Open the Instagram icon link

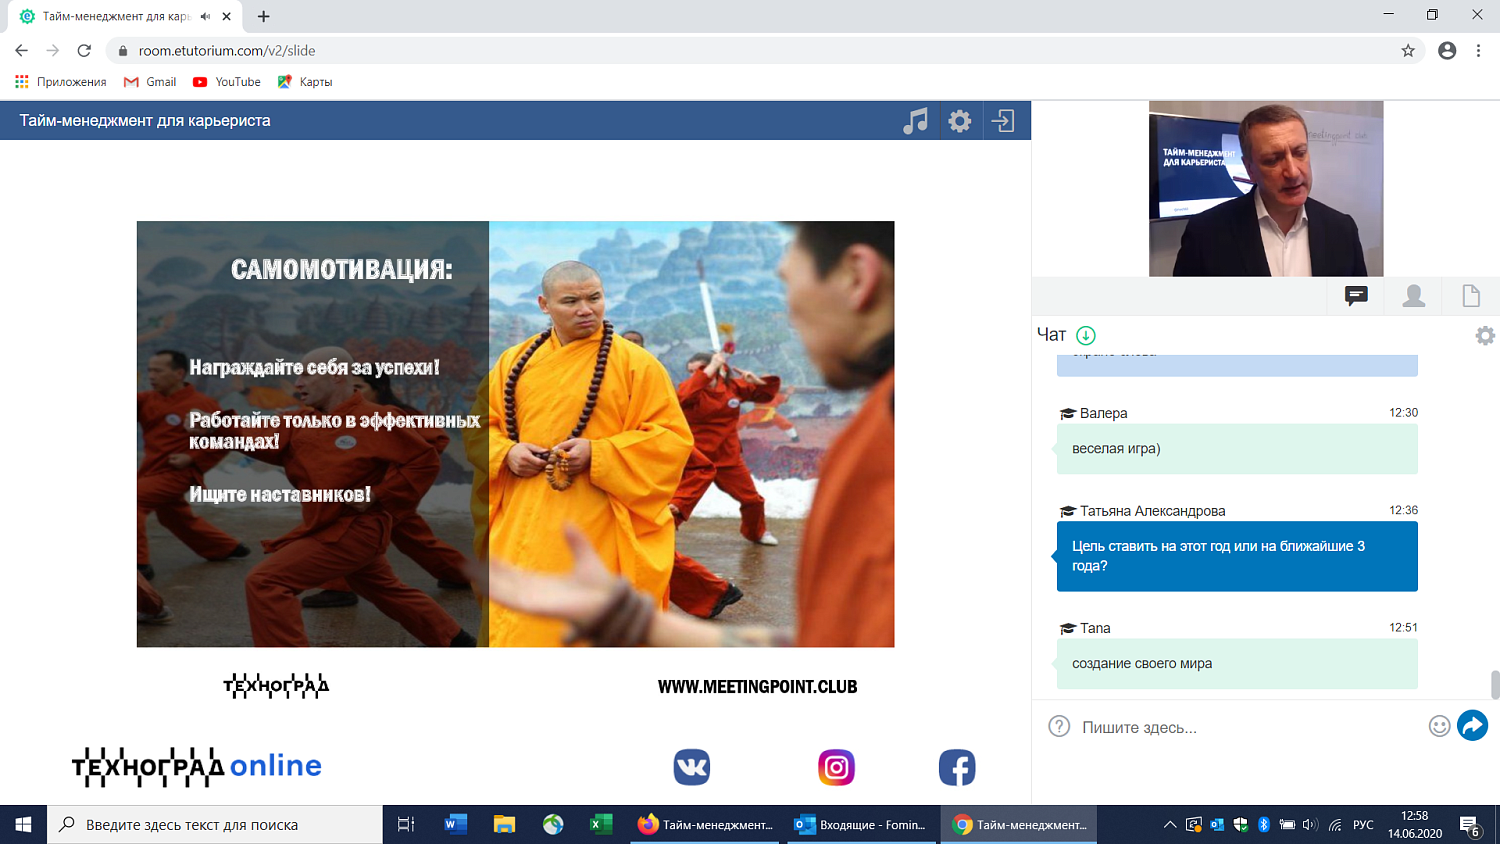coord(836,767)
